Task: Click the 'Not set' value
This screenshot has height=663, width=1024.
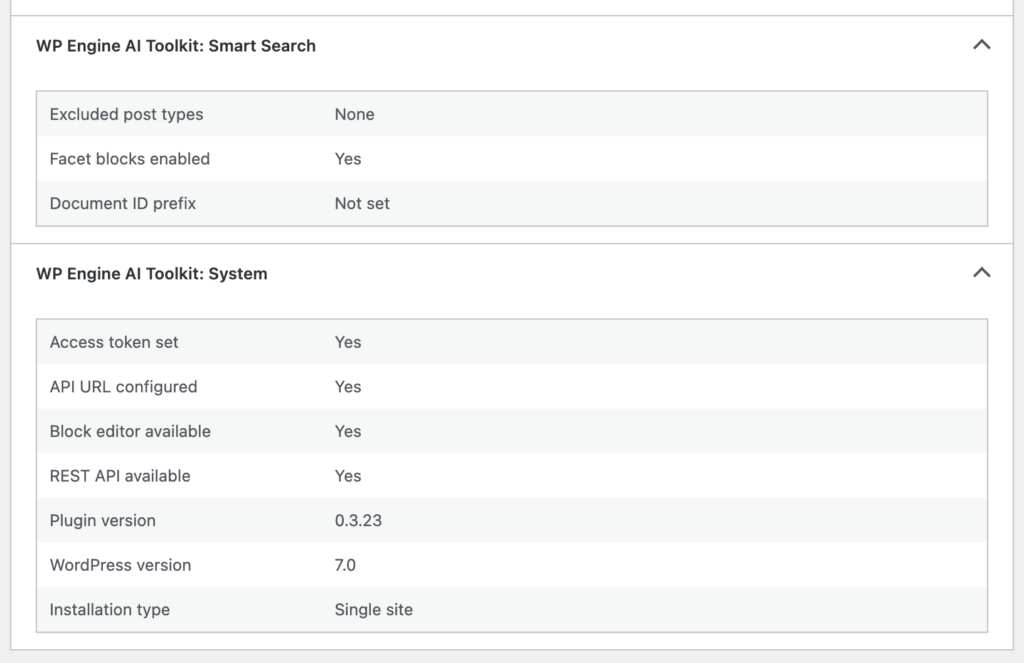Action: 362,203
